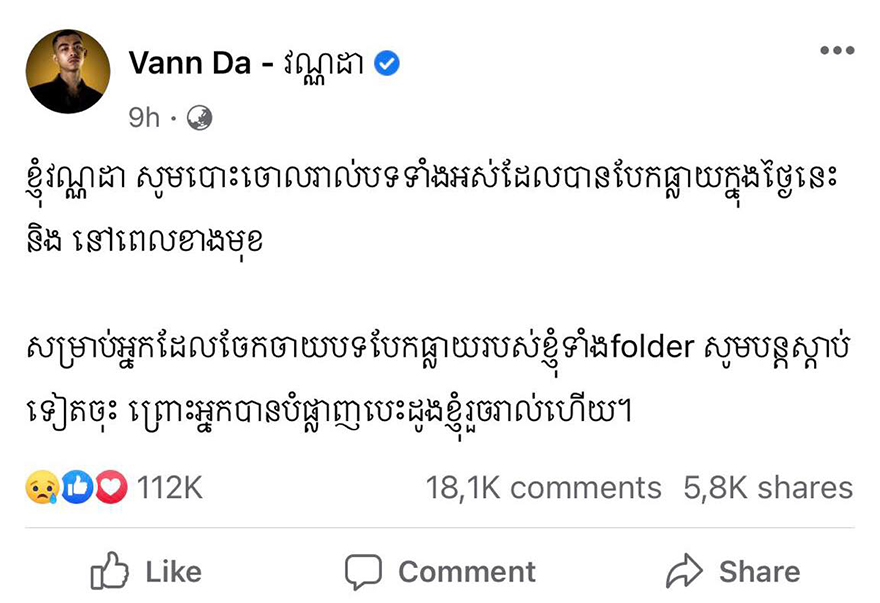880x603 pixels.
Task: Click the red heart reaction icon
Action: pos(110,488)
